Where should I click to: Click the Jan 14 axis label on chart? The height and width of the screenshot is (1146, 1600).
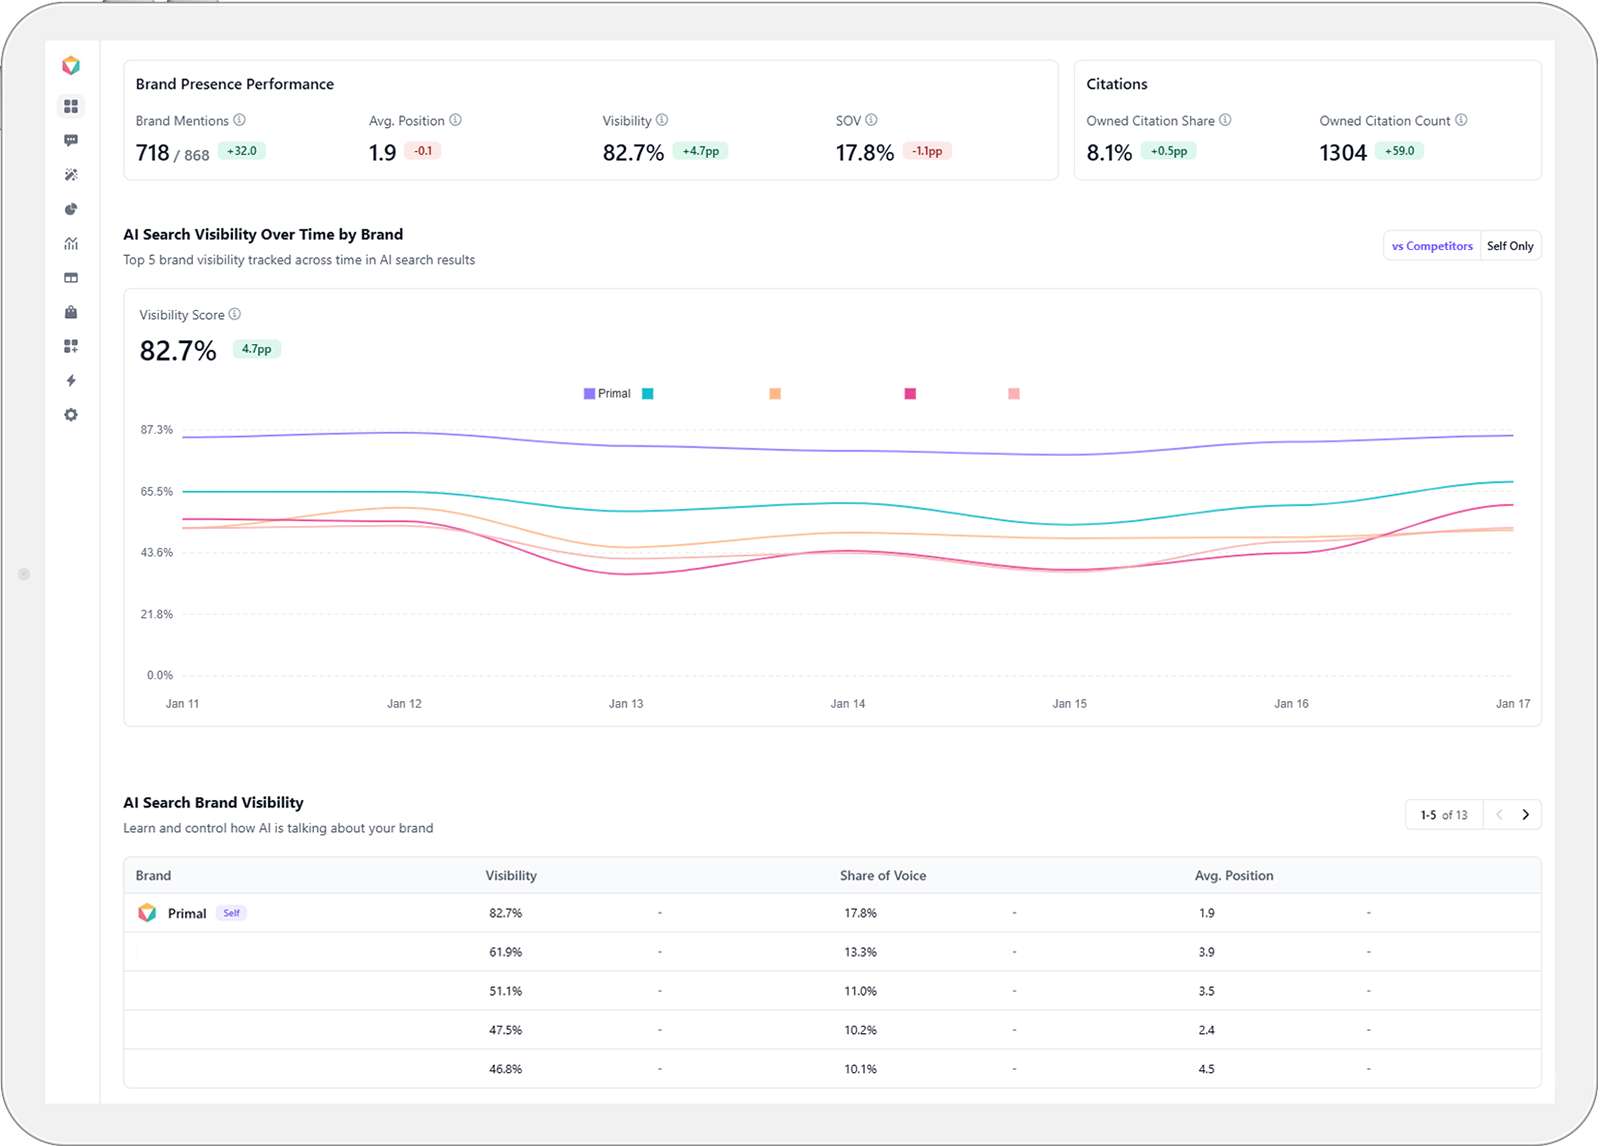(x=848, y=704)
